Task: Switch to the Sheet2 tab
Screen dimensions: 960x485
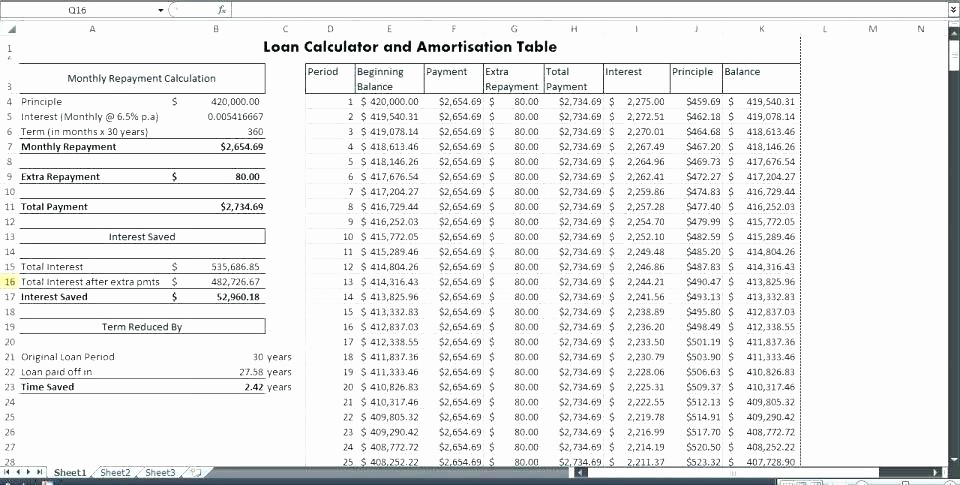Action: pyautogui.click(x=115, y=472)
